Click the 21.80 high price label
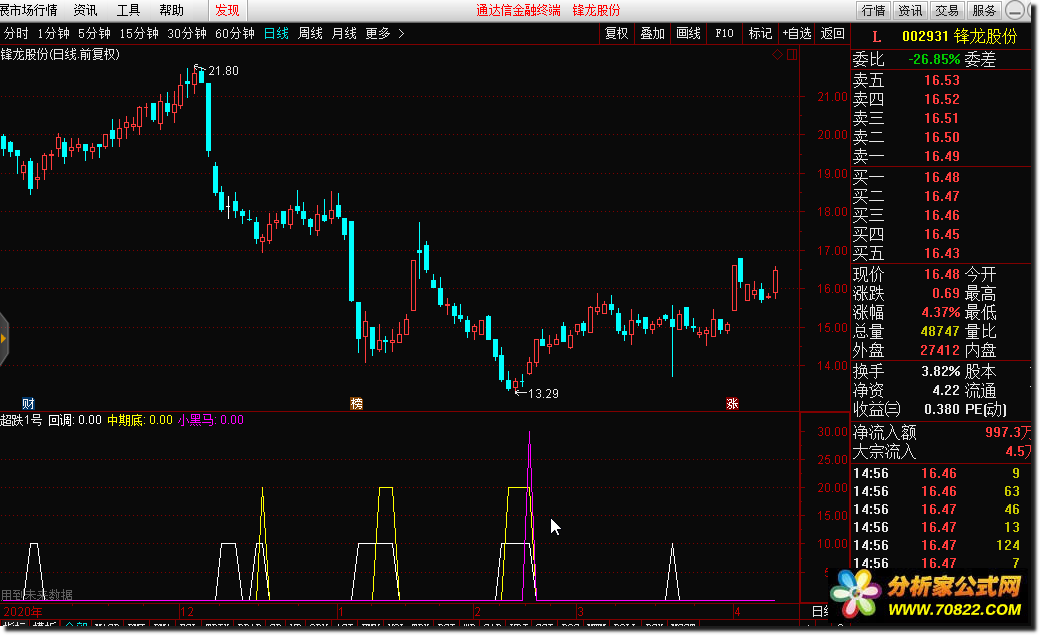 tap(223, 70)
